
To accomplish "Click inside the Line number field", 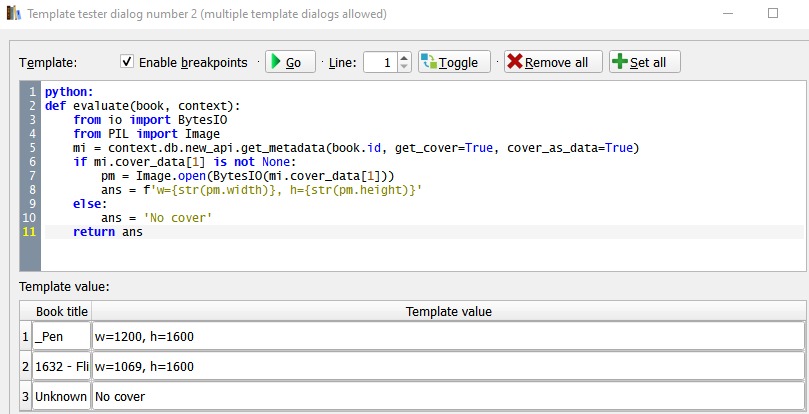I will click(380, 62).
